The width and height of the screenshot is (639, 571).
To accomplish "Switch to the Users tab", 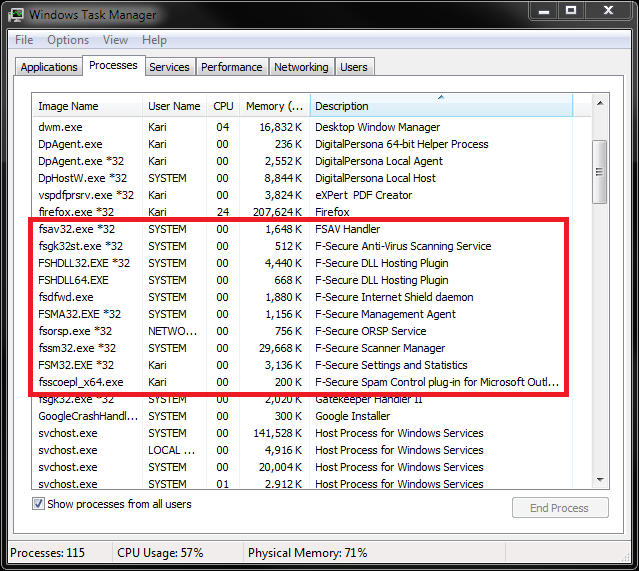I will 354,67.
